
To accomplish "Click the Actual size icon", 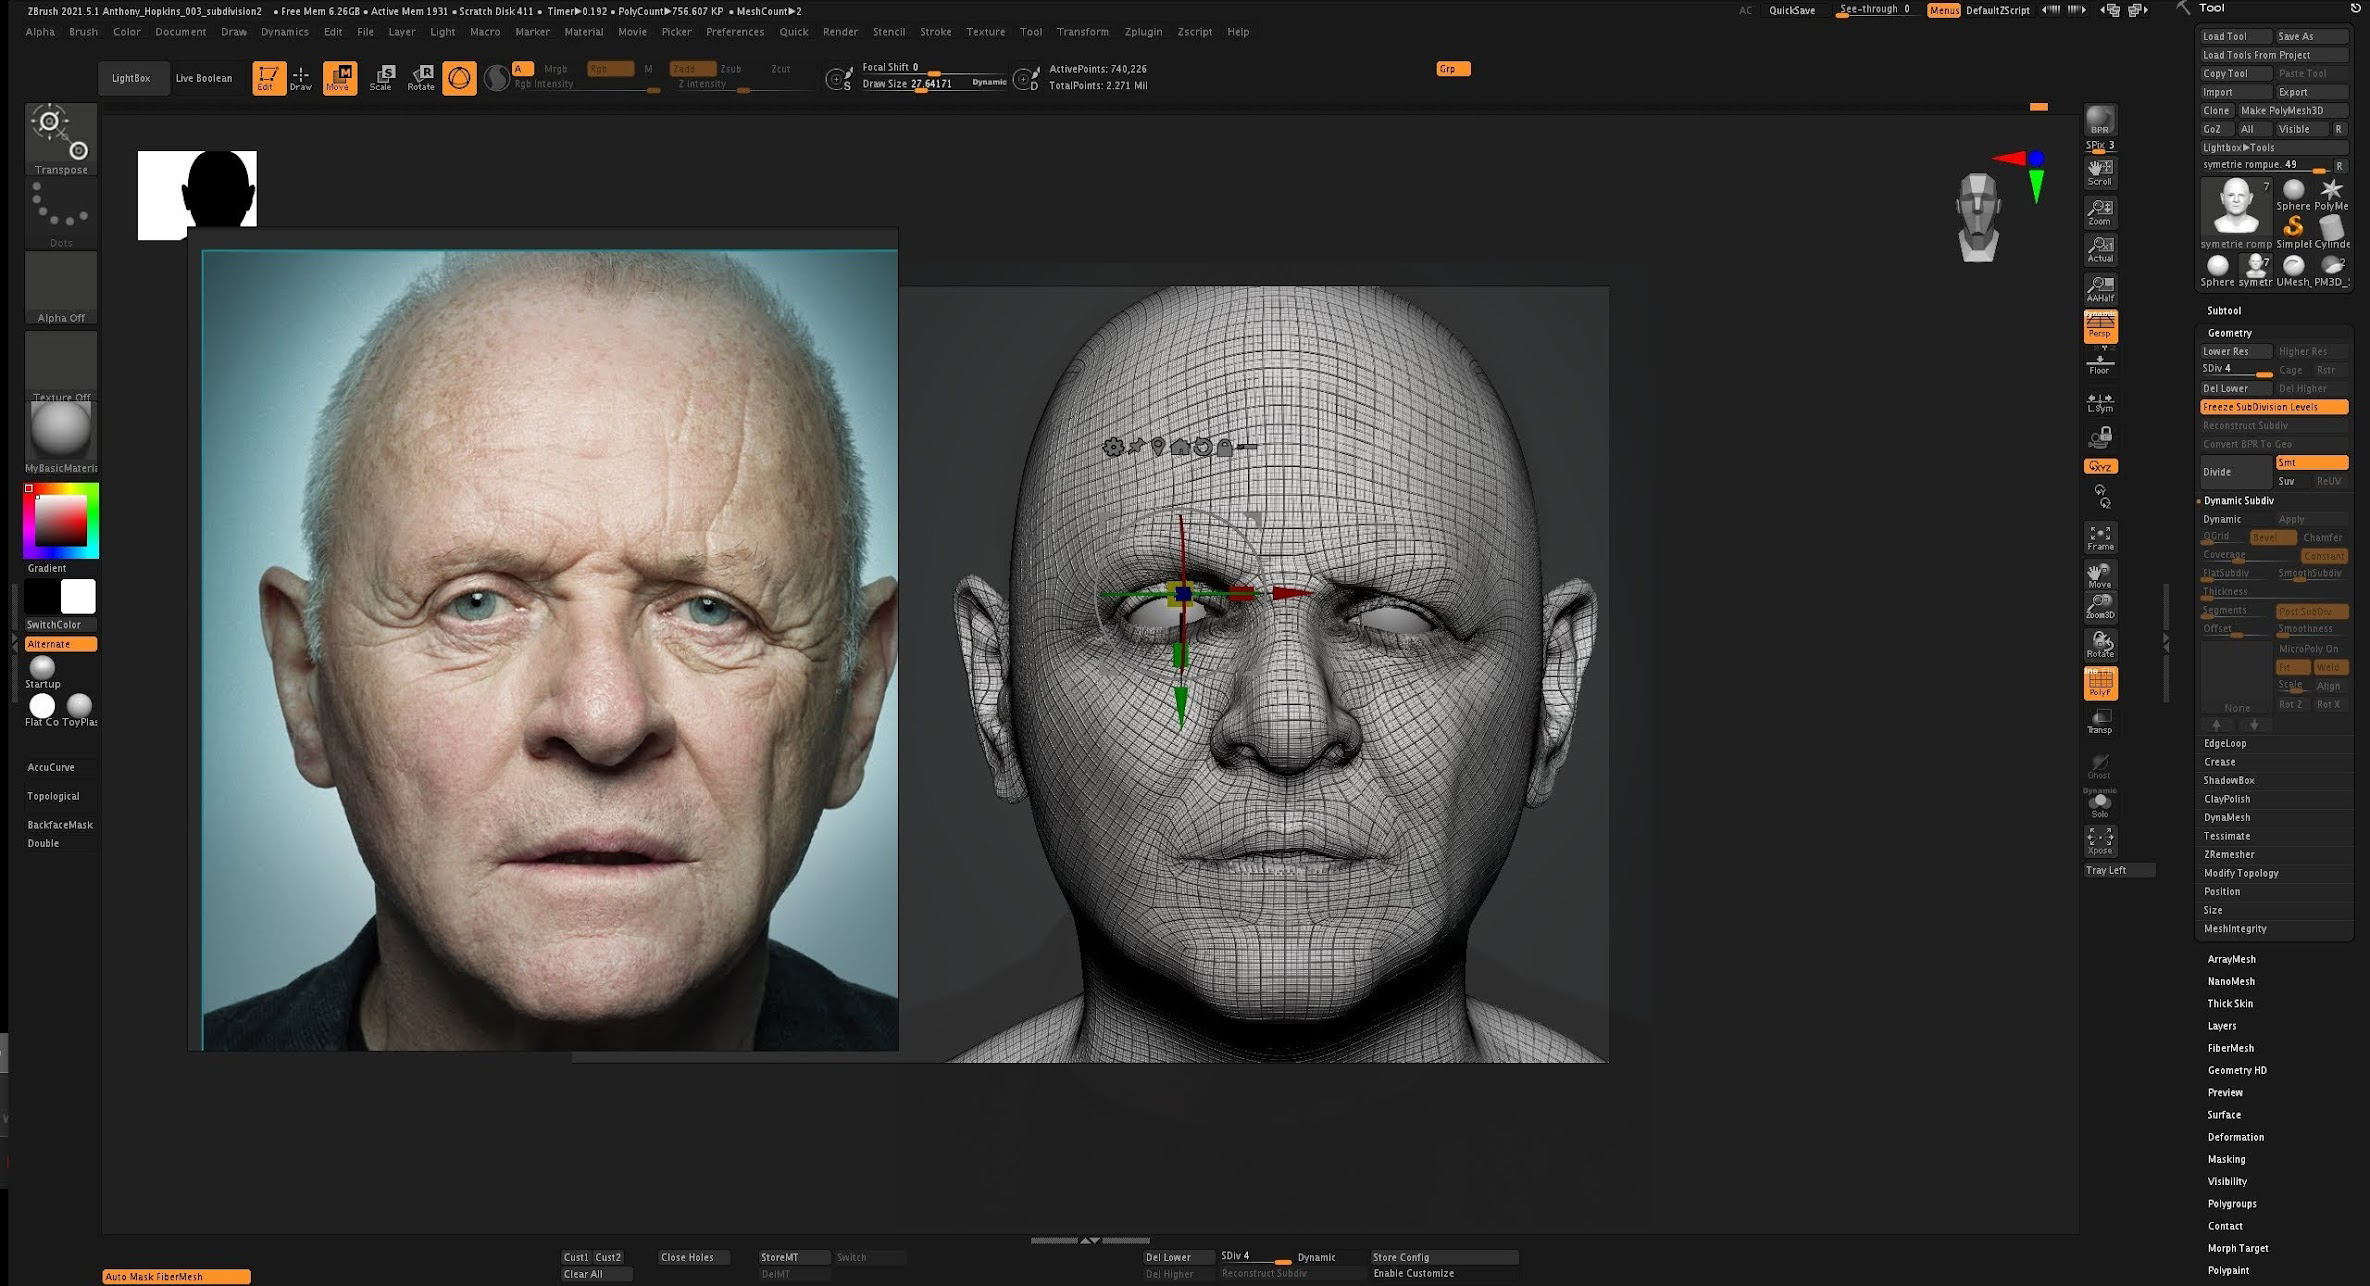I will [2100, 249].
